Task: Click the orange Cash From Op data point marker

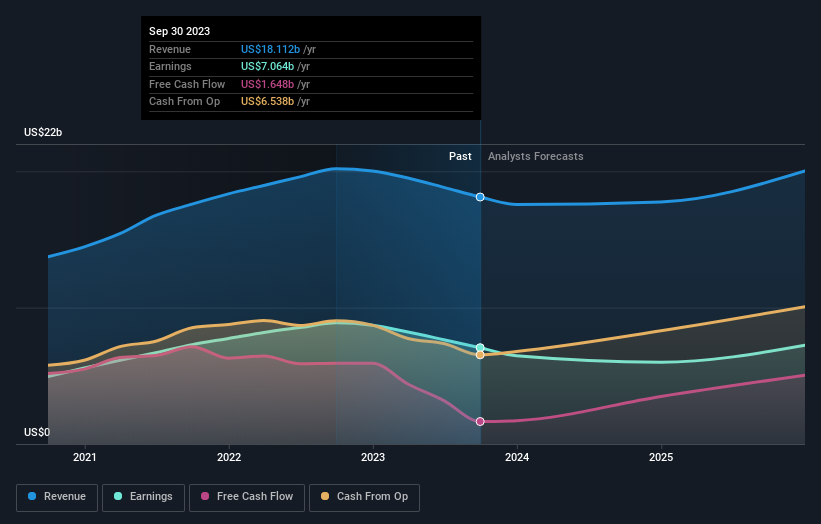Action: tap(480, 355)
